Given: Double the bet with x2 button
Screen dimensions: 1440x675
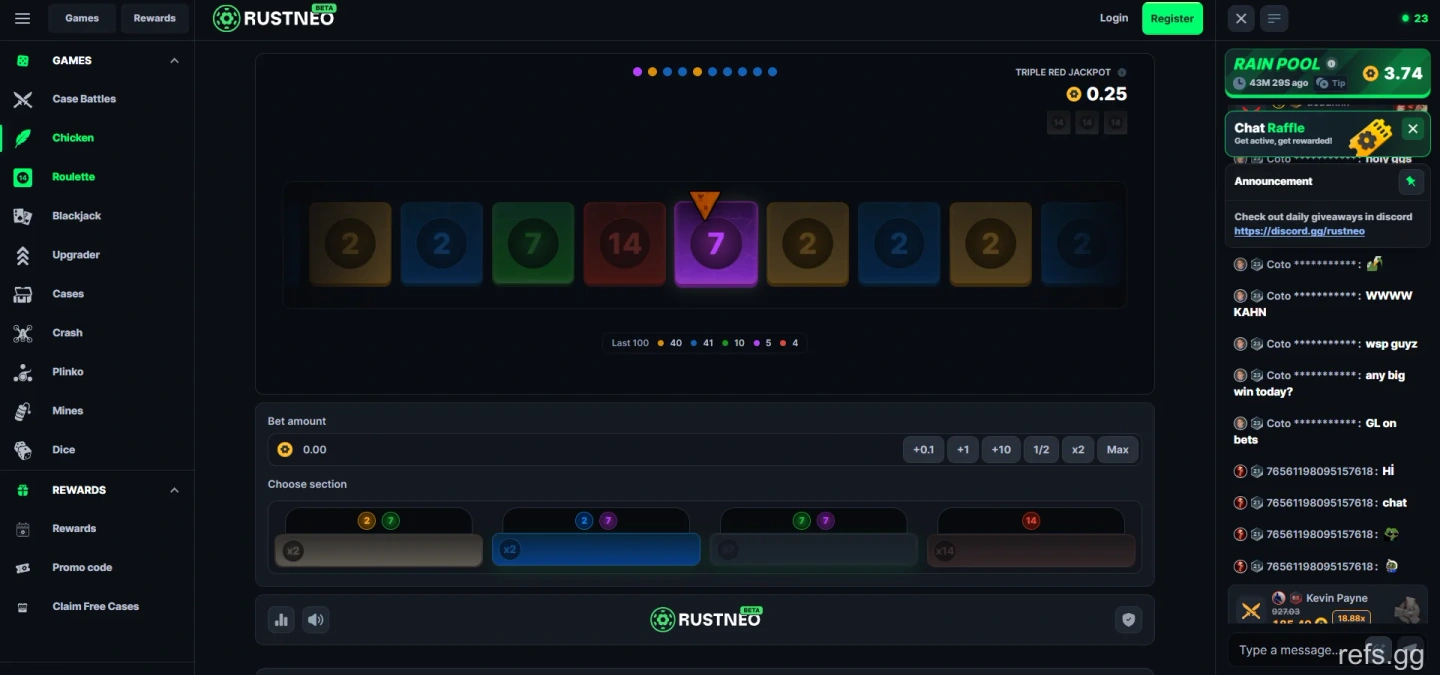Looking at the screenshot, I should [1078, 450].
